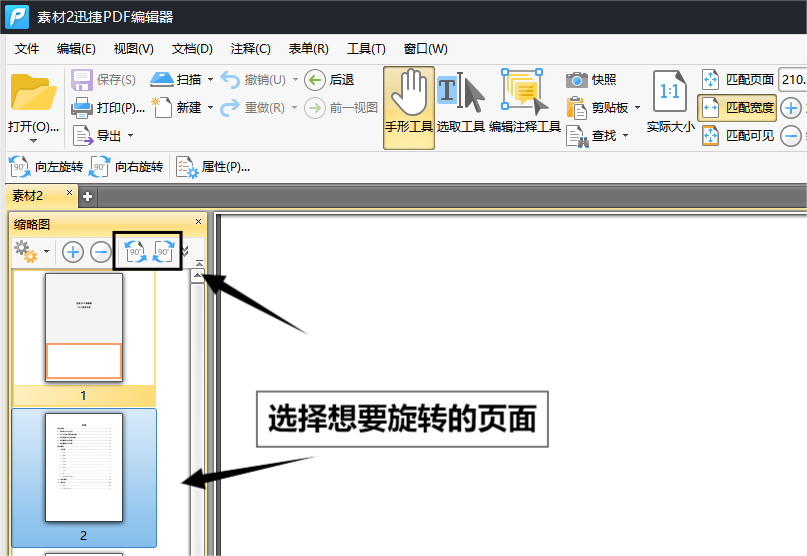The image size is (807, 556).
Task: Click the 剪贴板 clipboard icon
Action: (x=577, y=108)
